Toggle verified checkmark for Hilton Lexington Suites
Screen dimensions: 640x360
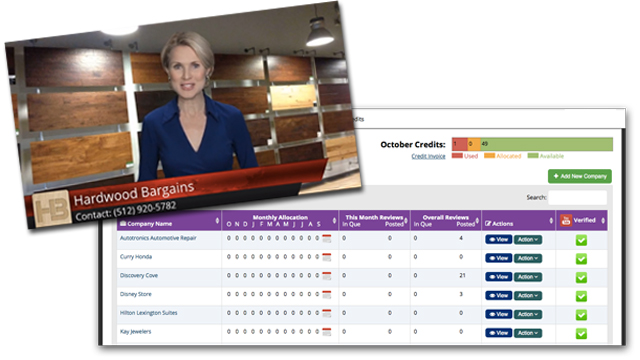tap(581, 315)
